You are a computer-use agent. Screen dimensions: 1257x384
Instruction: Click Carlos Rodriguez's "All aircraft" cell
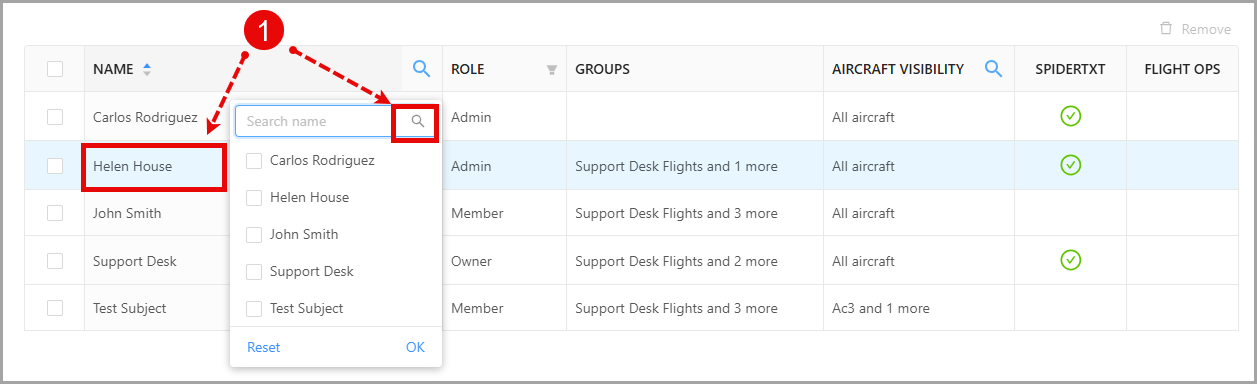point(863,117)
